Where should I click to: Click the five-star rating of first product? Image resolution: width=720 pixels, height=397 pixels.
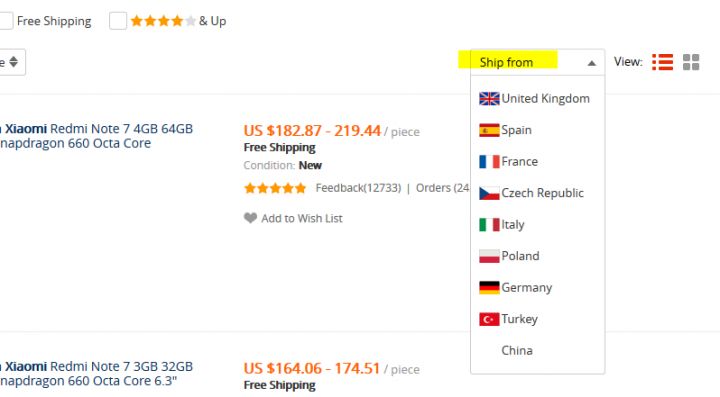tap(275, 188)
